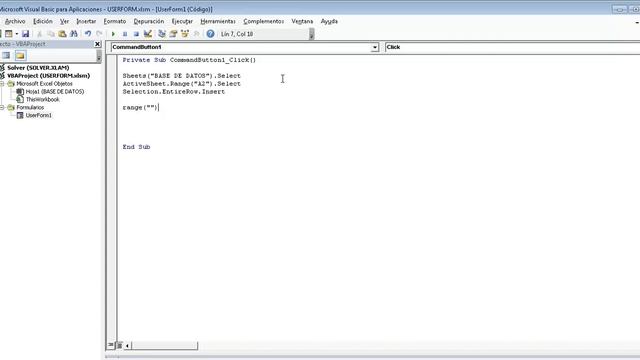
Task: Open the Insertar menu
Action: [86, 21]
